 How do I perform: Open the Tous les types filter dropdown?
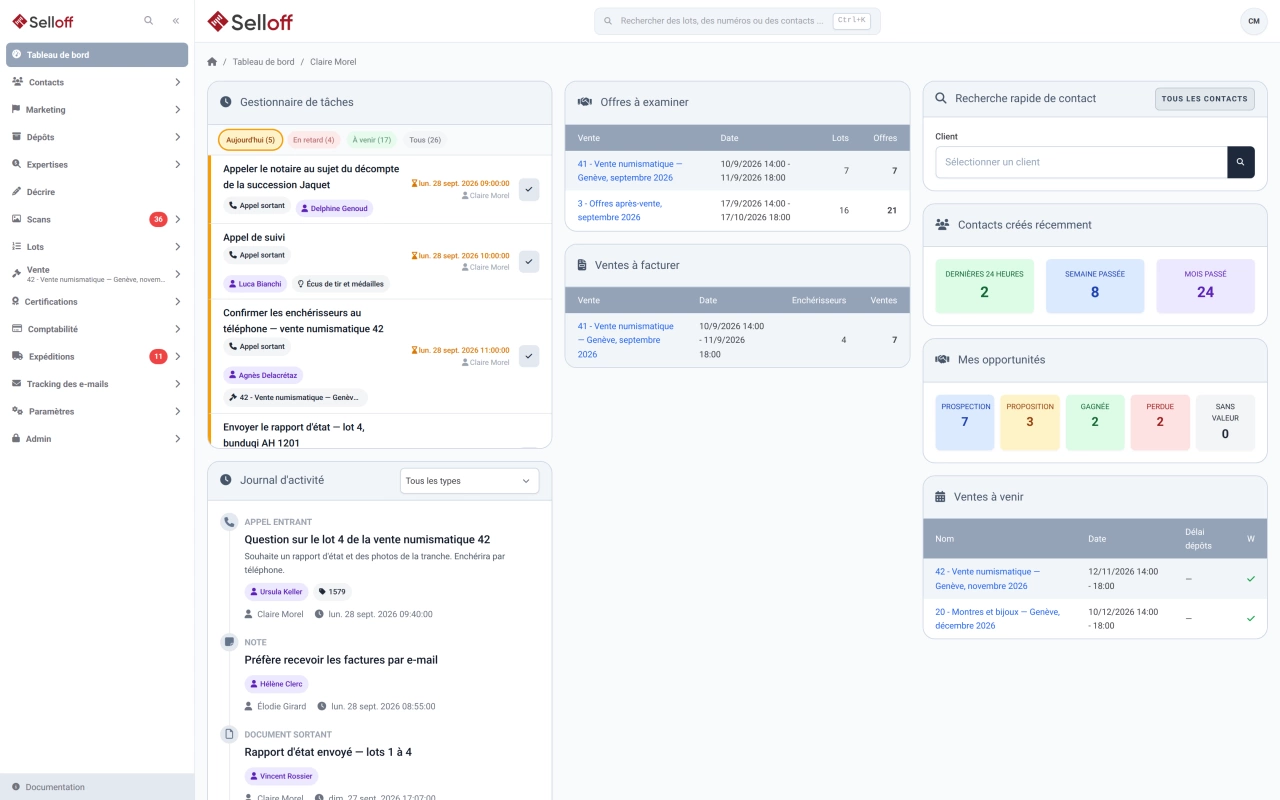coord(469,481)
